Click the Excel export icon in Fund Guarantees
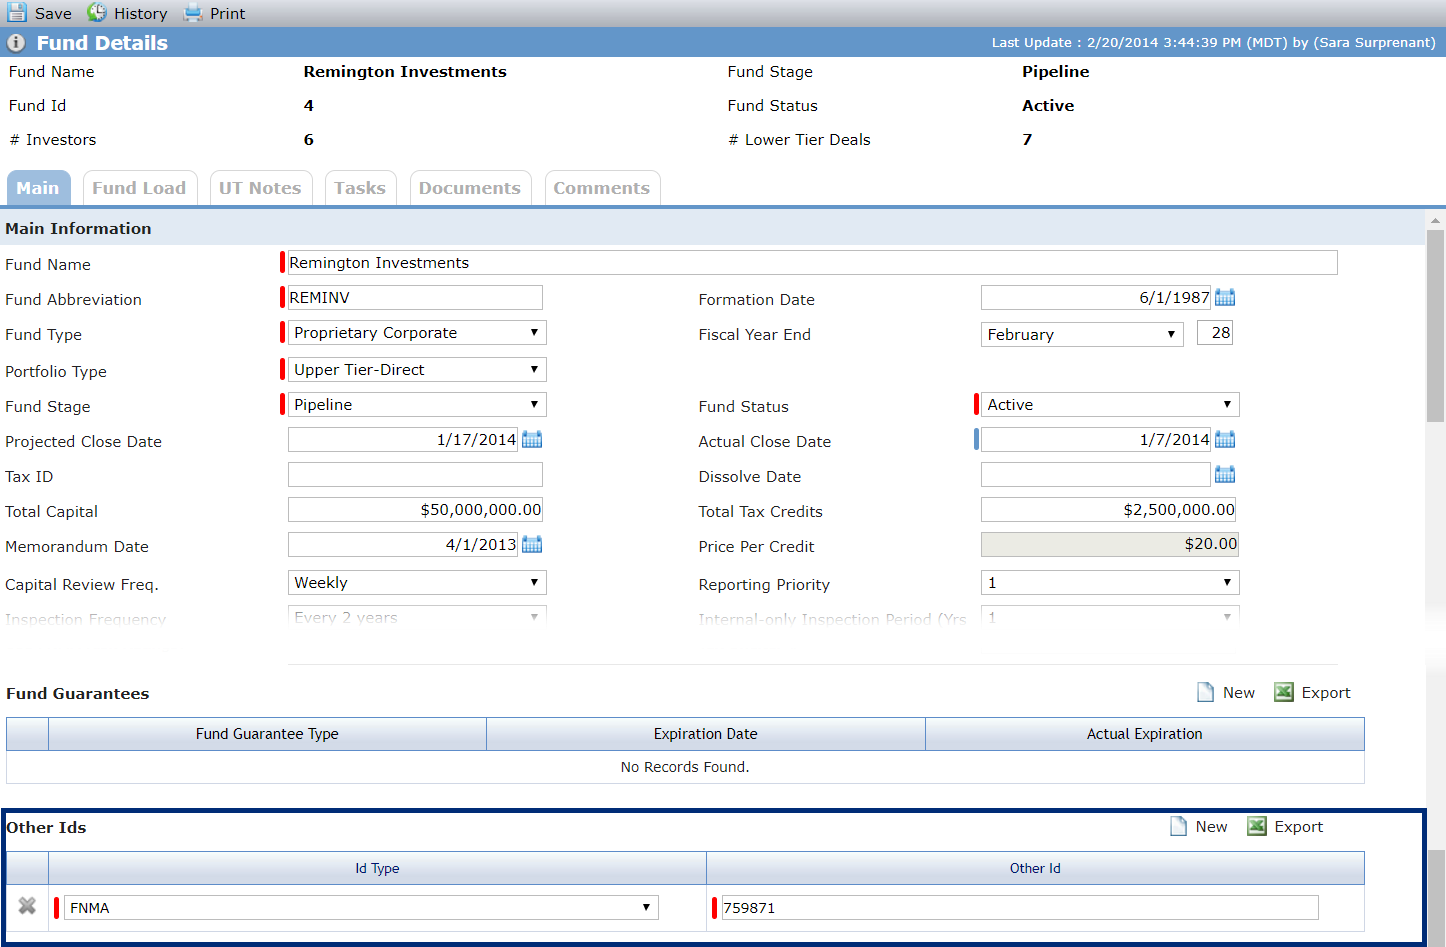Screen dimensions: 1446x947 coord(1284,692)
